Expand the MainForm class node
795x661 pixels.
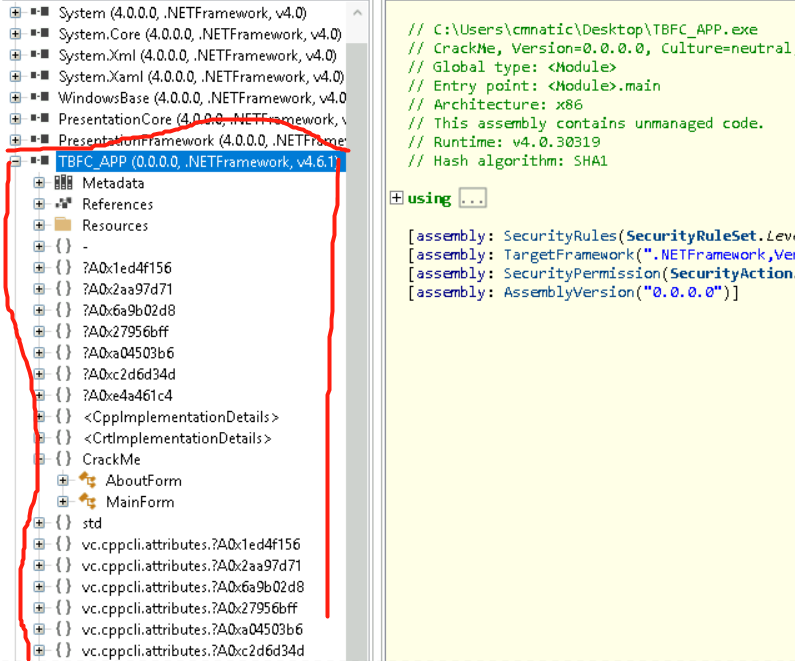63,502
